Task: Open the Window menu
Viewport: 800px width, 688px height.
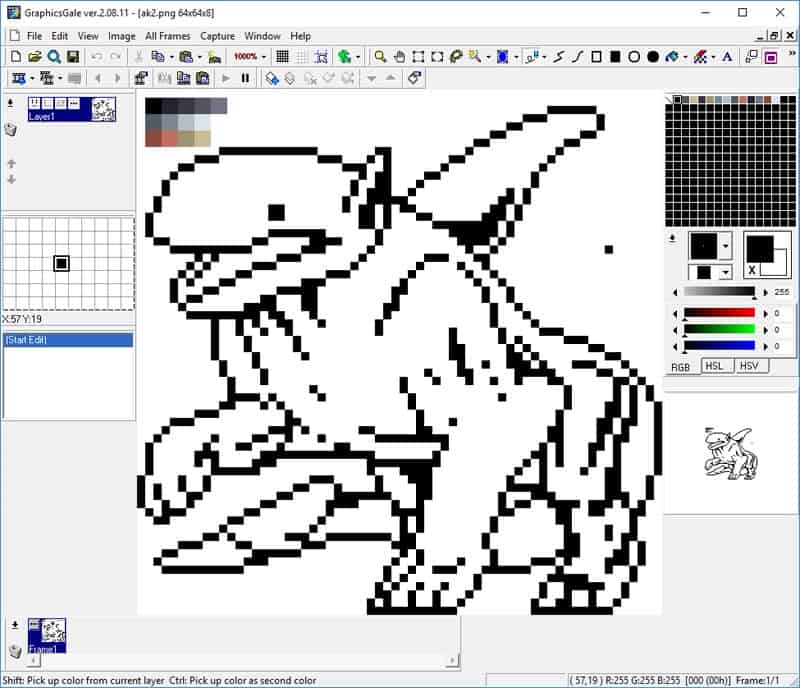Action: point(262,36)
